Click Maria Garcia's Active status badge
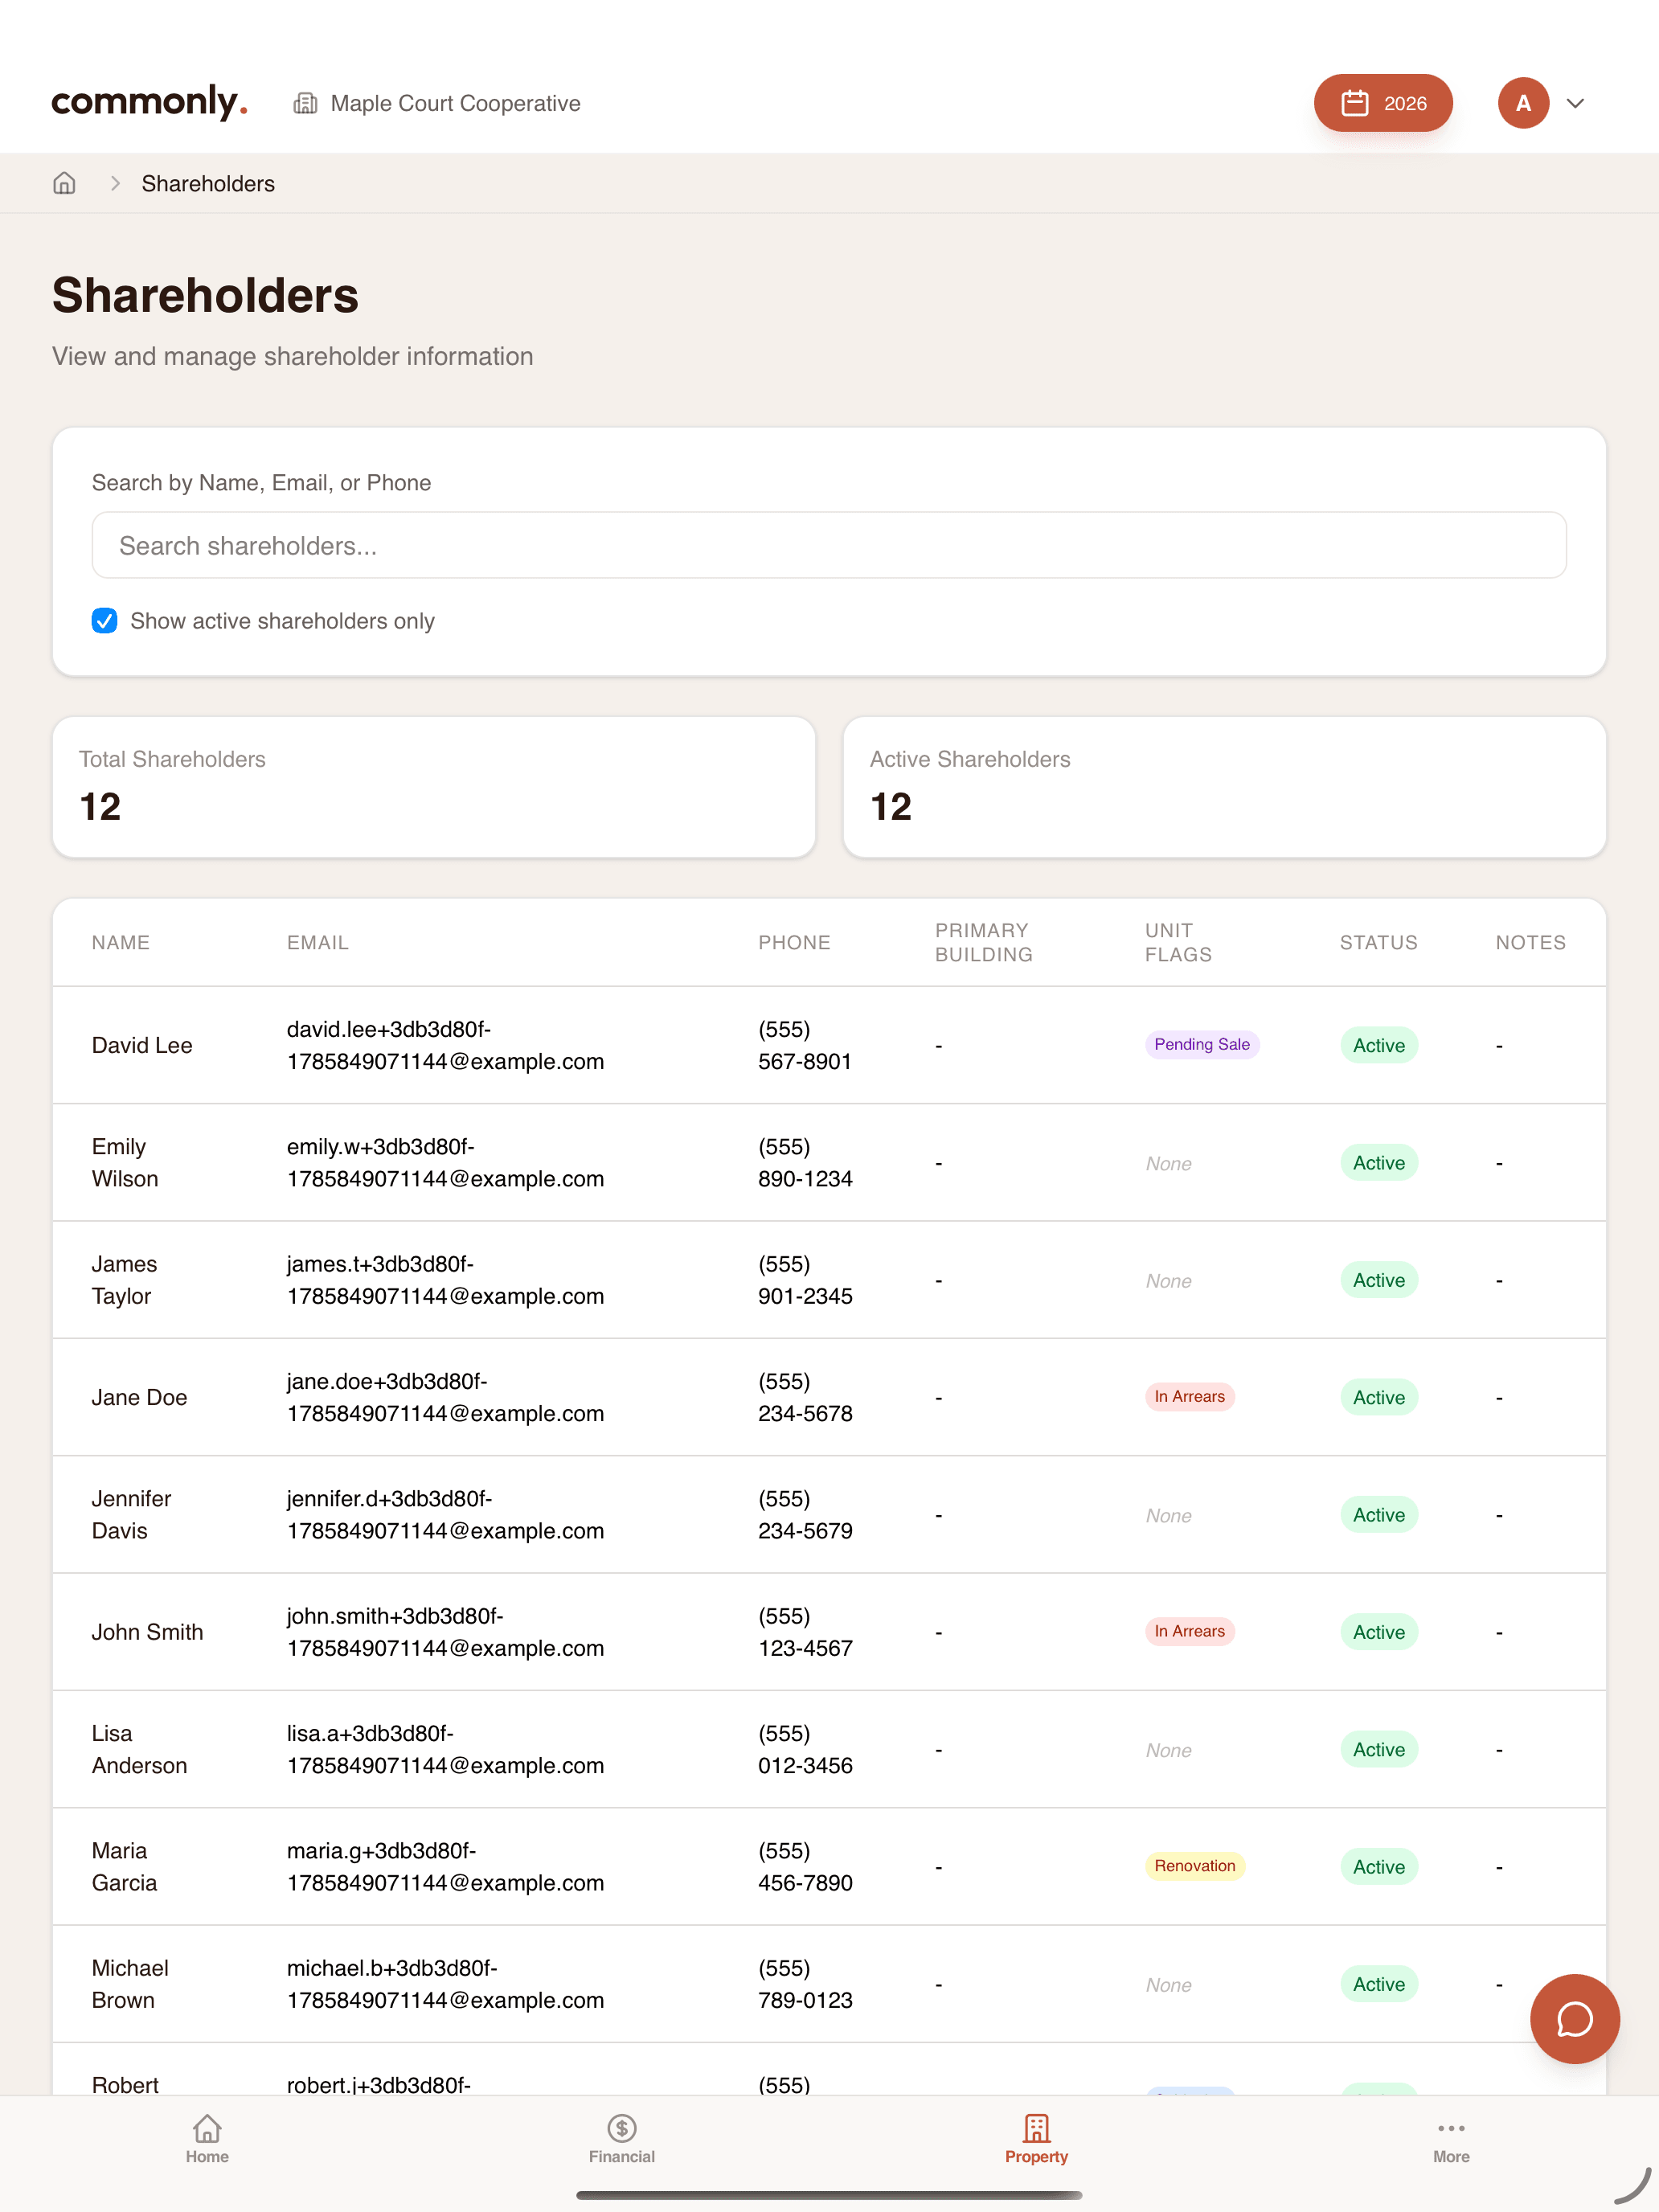 (x=1378, y=1866)
